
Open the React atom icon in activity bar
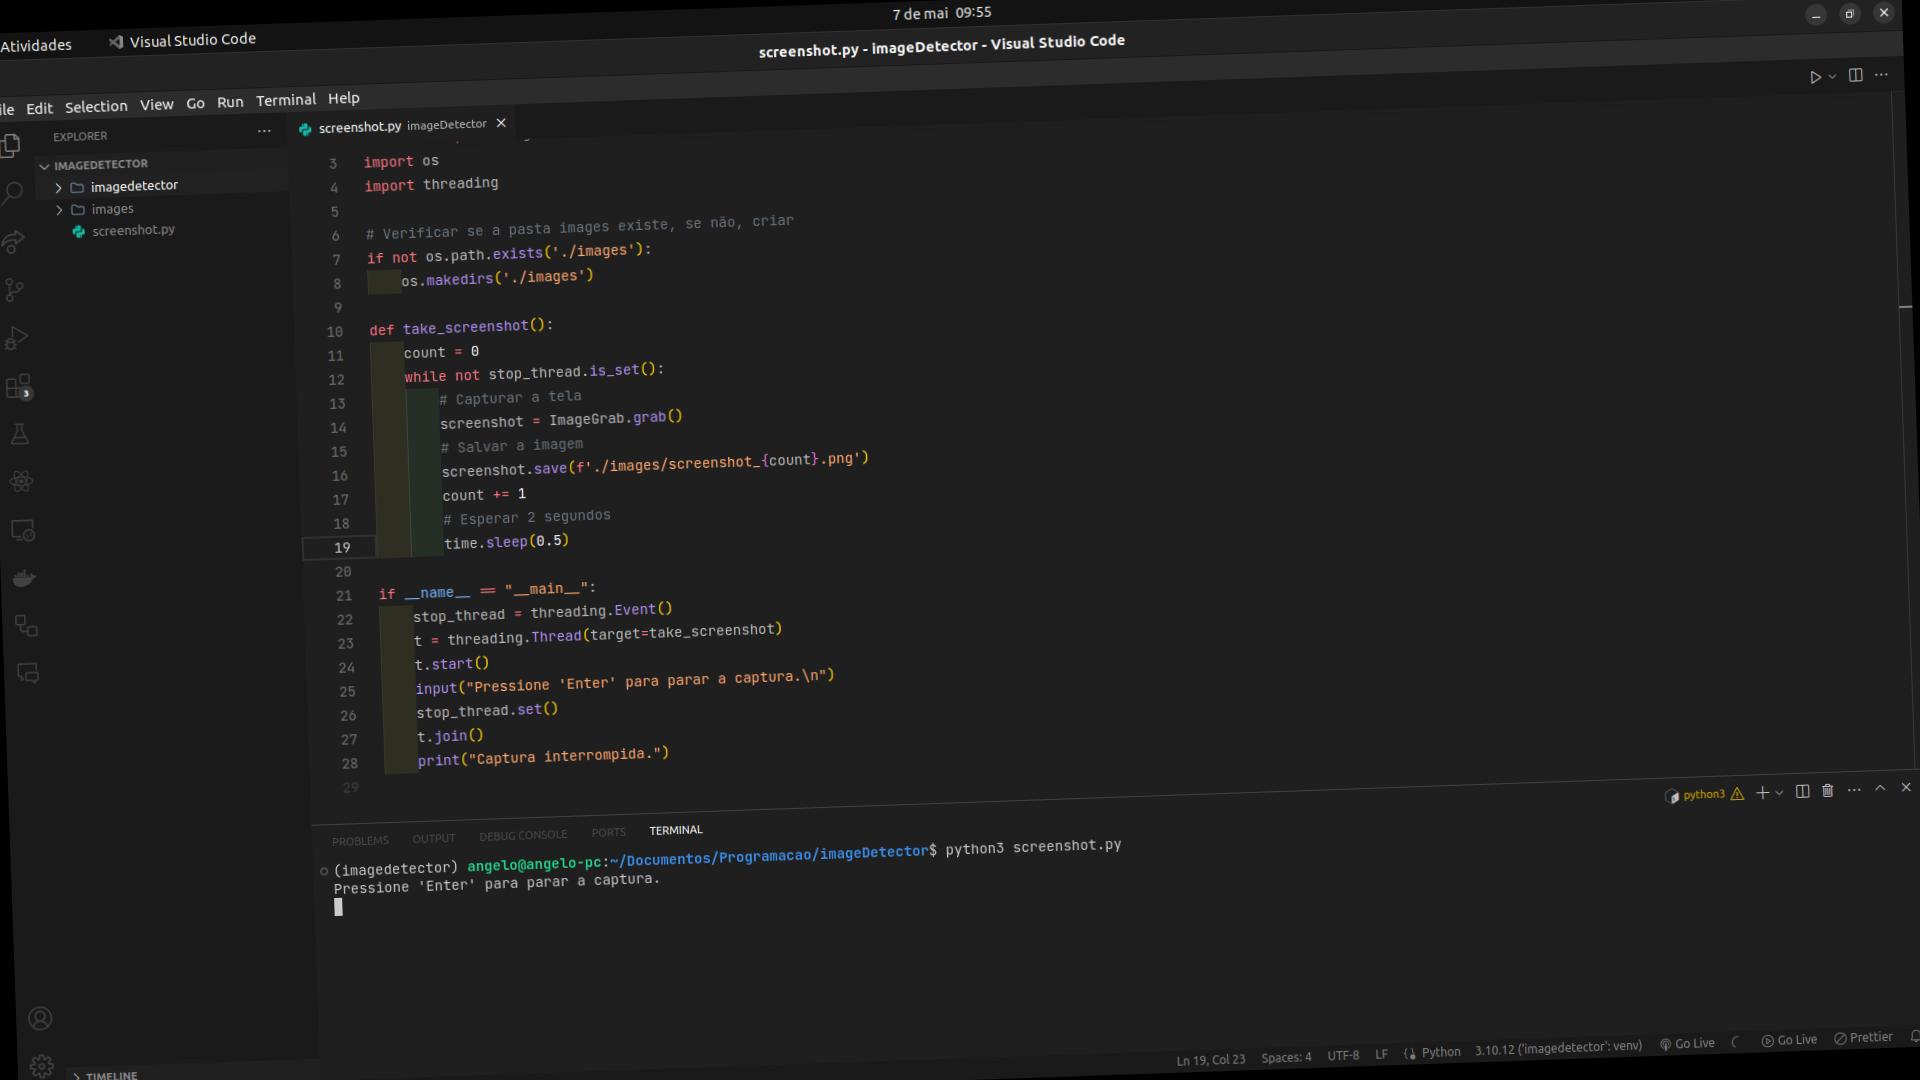coord(21,482)
